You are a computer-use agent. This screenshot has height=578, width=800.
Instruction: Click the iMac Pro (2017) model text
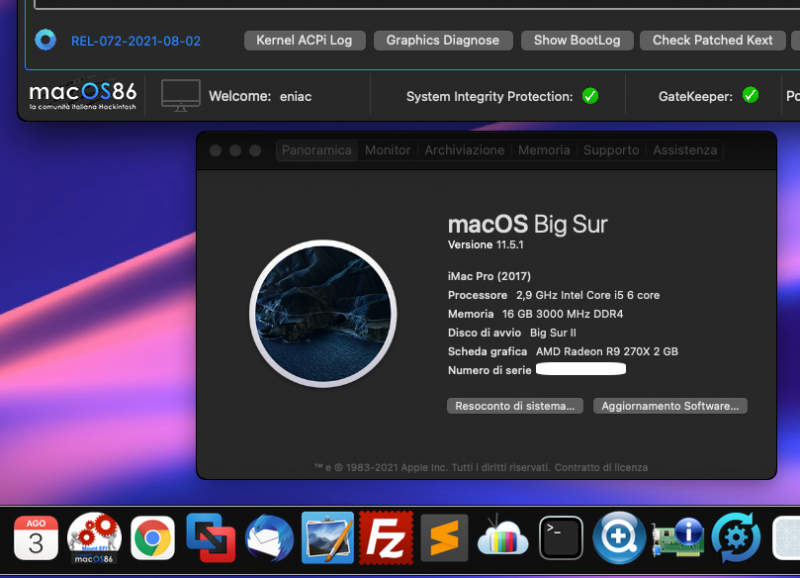489,276
